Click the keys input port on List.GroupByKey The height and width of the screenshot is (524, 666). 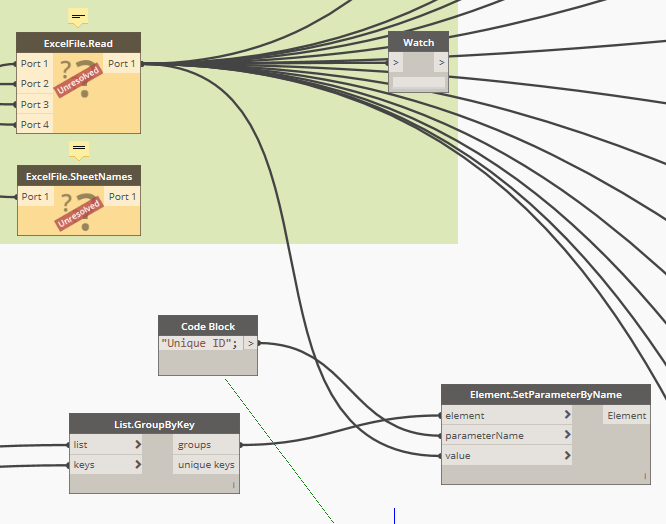coord(106,465)
